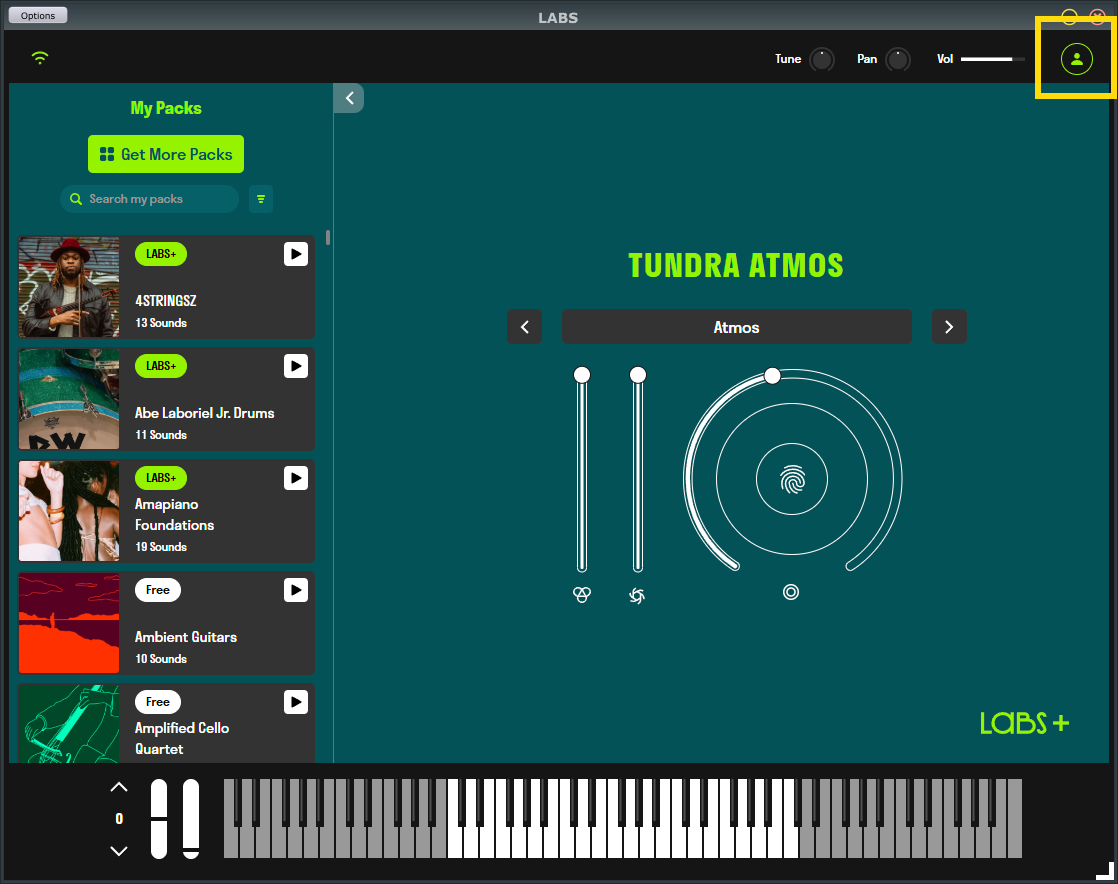Image resolution: width=1118 pixels, height=884 pixels.
Task: Click the LABS+ badge on Amapiano Foundations
Action: pyautogui.click(x=161, y=478)
